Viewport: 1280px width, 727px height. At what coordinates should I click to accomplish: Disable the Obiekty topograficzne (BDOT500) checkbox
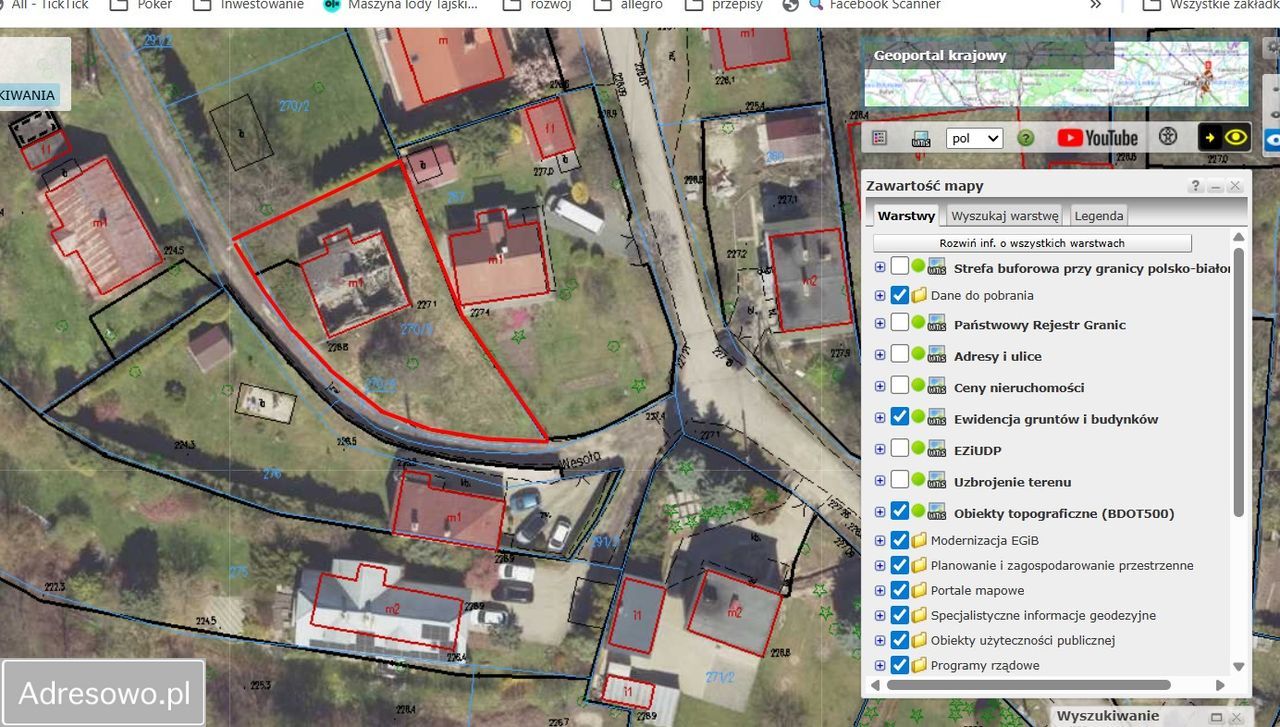coord(900,512)
